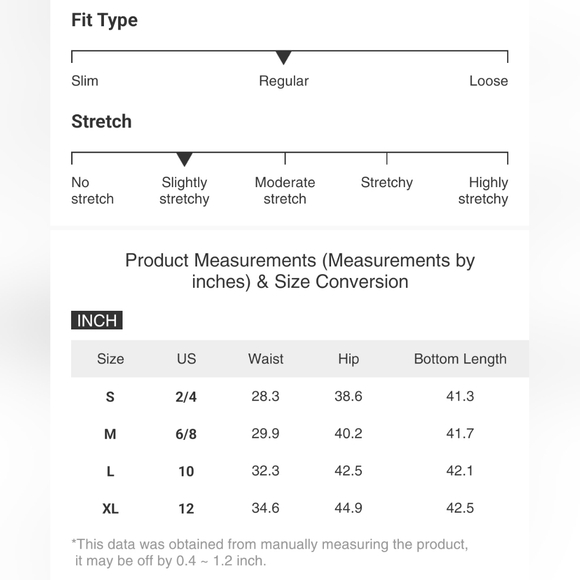Click the Waist column header
This screenshot has height=580, width=580.
coord(266,359)
